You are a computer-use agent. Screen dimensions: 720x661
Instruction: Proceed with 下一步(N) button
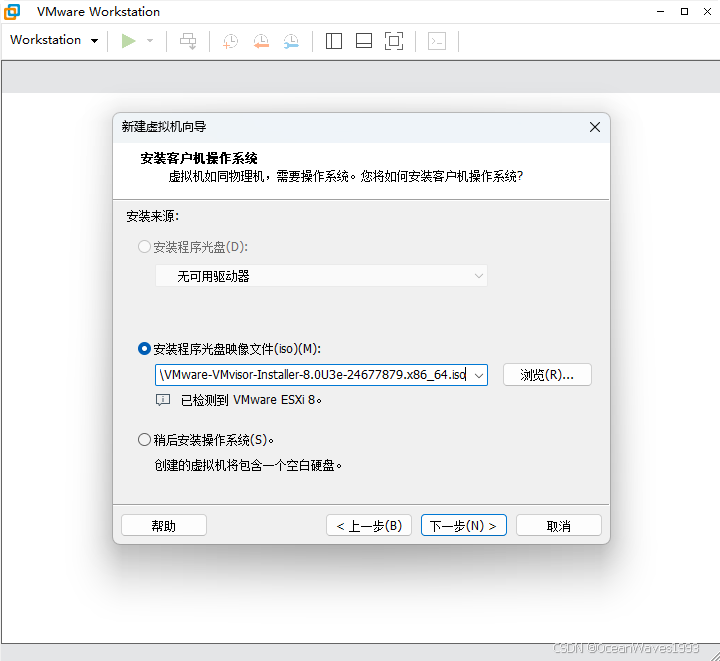click(x=464, y=525)
